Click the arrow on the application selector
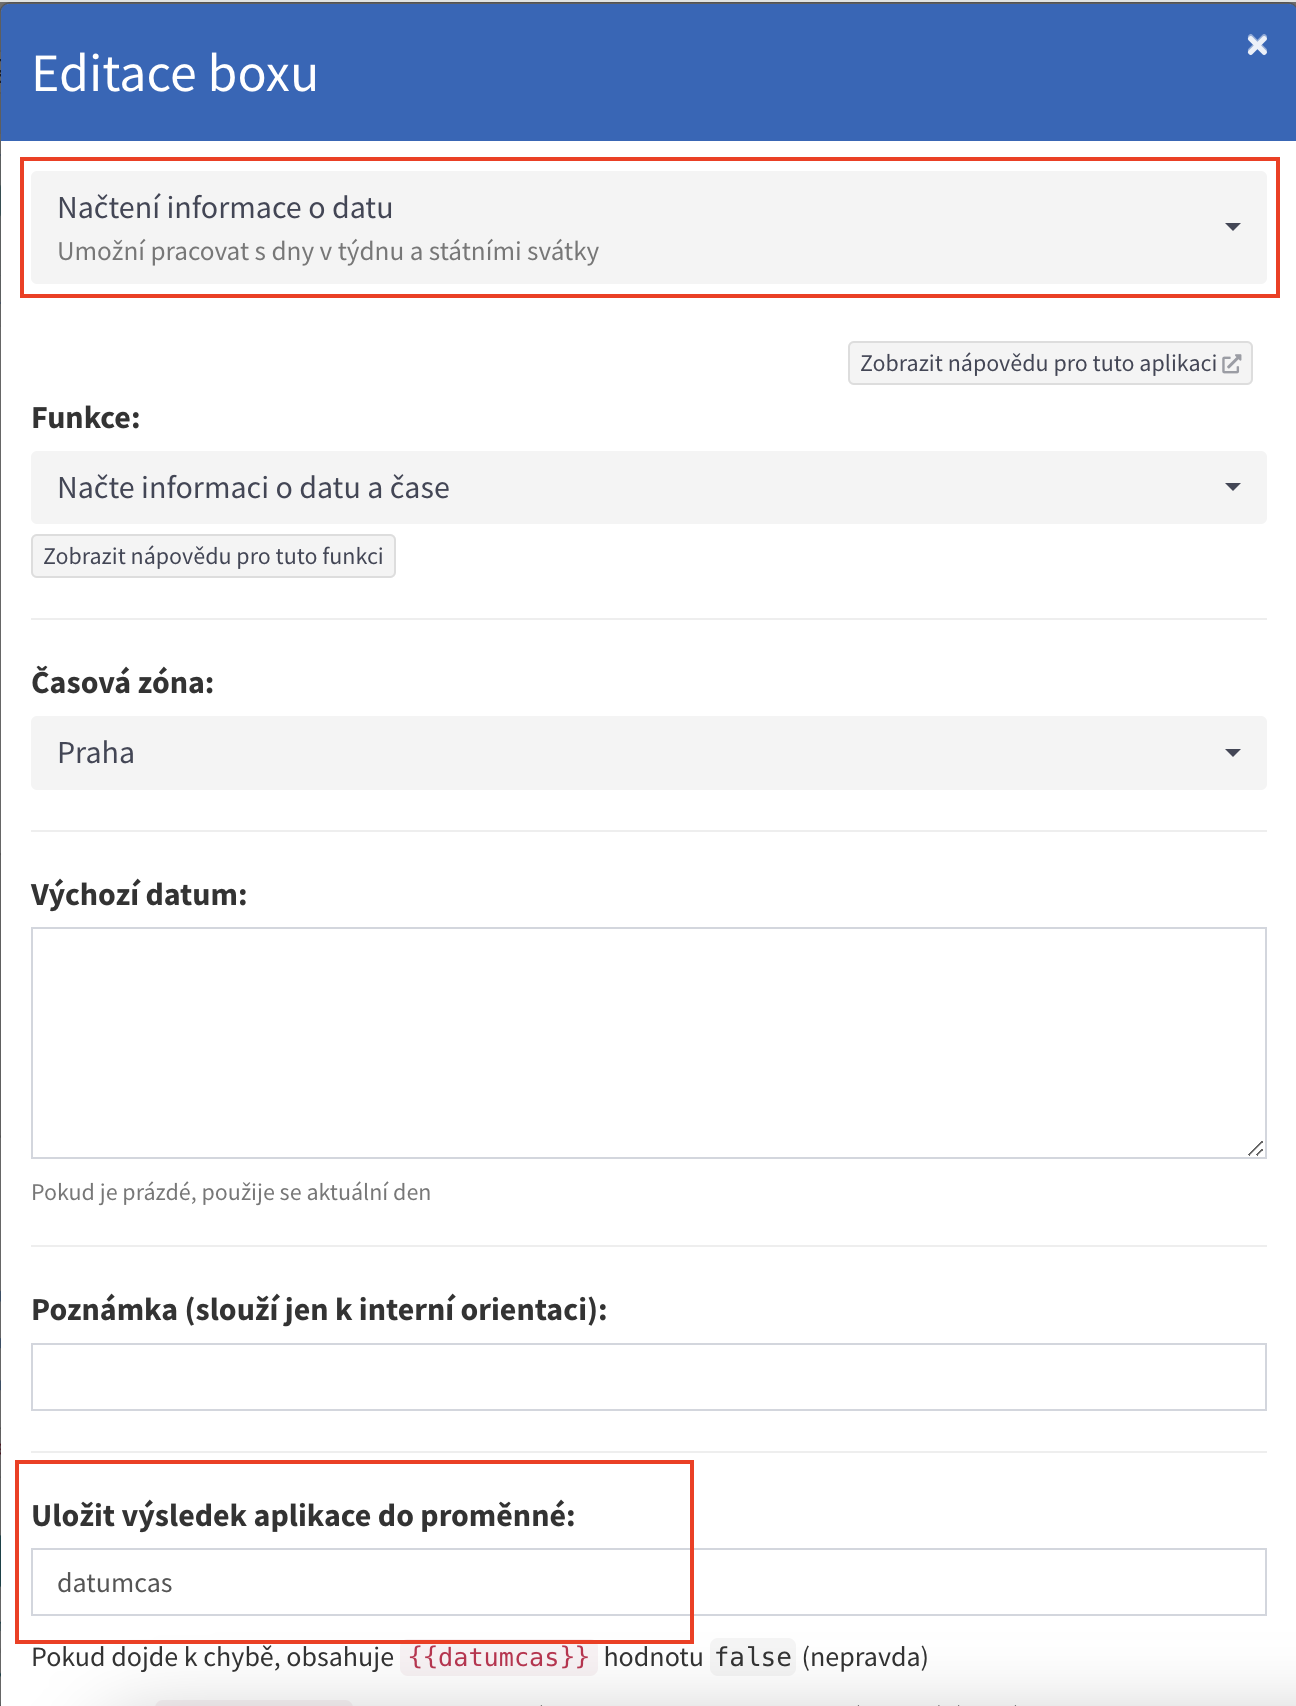 click(x=1233, y=227)
